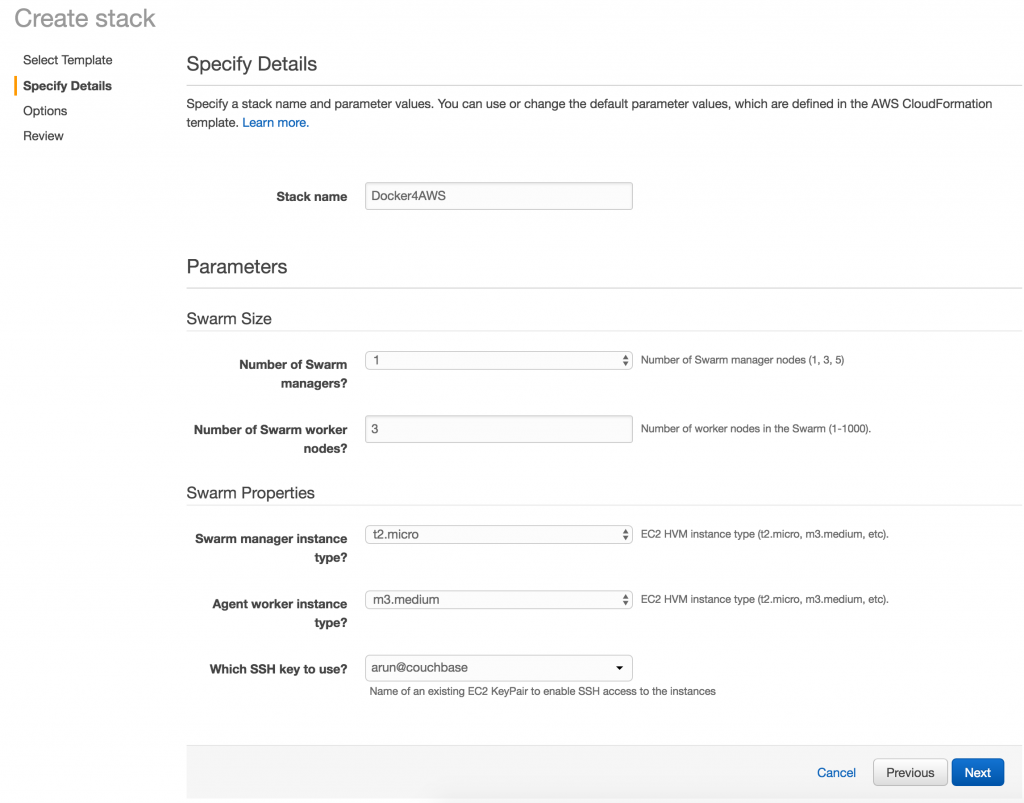Screen dimensions: 1024x803
Task: Go to the Options step
Action: 45,110
